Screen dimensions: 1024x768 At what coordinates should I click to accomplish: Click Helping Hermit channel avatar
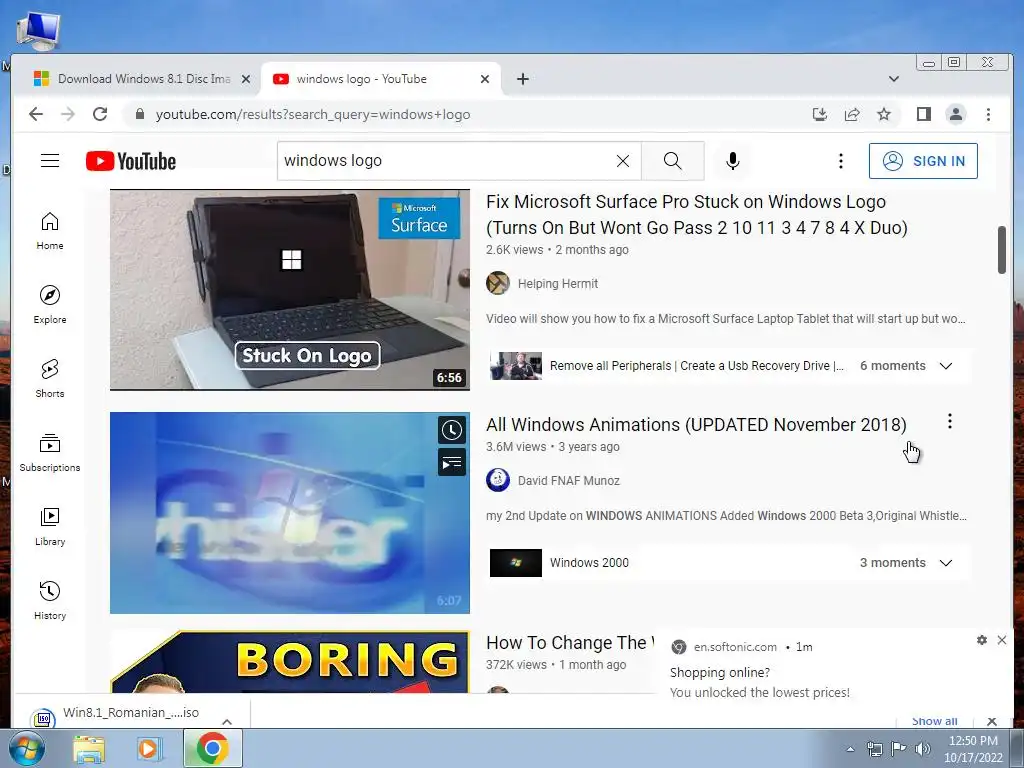(498, 283)
